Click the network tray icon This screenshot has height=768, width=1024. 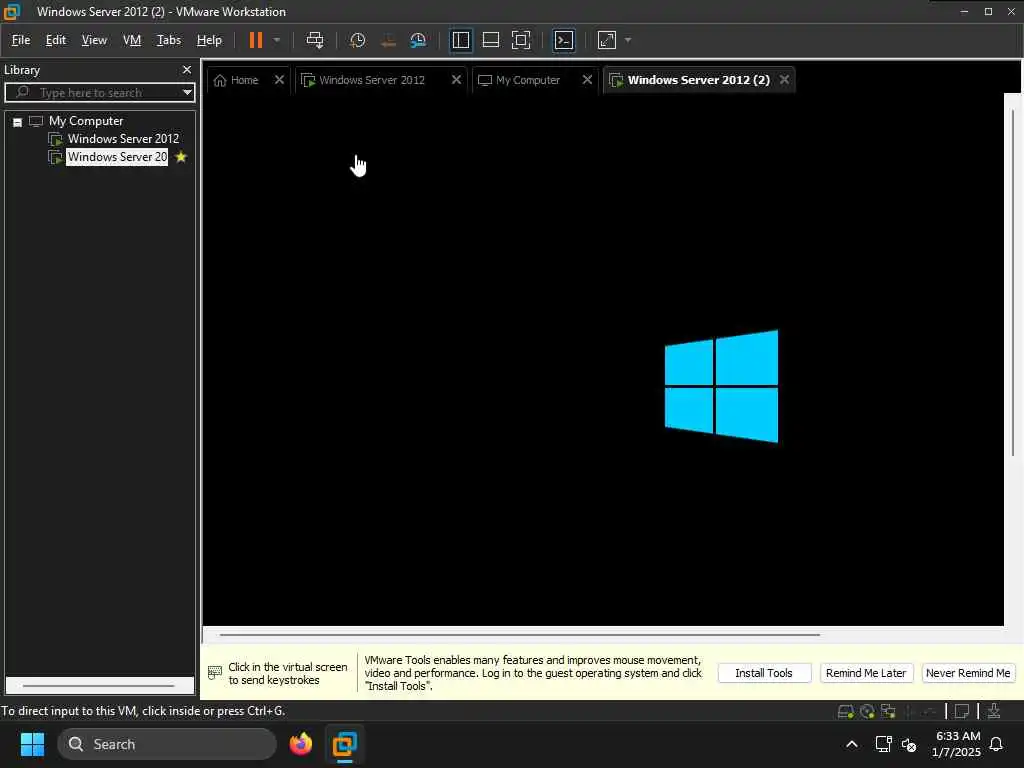coord(883,744)
